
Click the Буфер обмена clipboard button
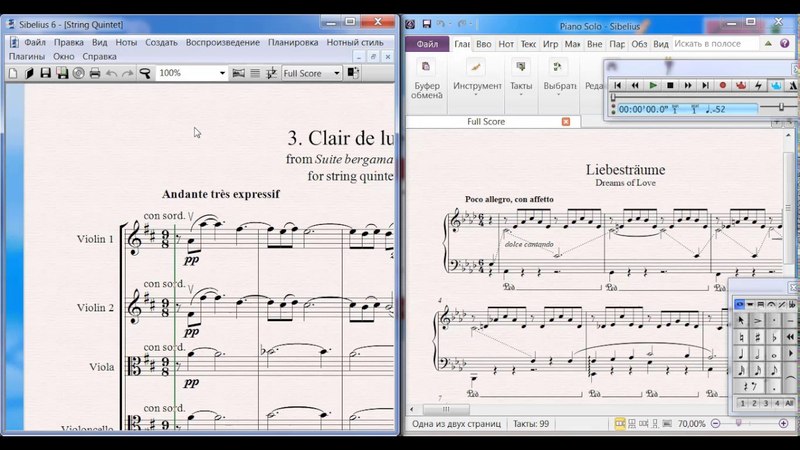(427, 81)
